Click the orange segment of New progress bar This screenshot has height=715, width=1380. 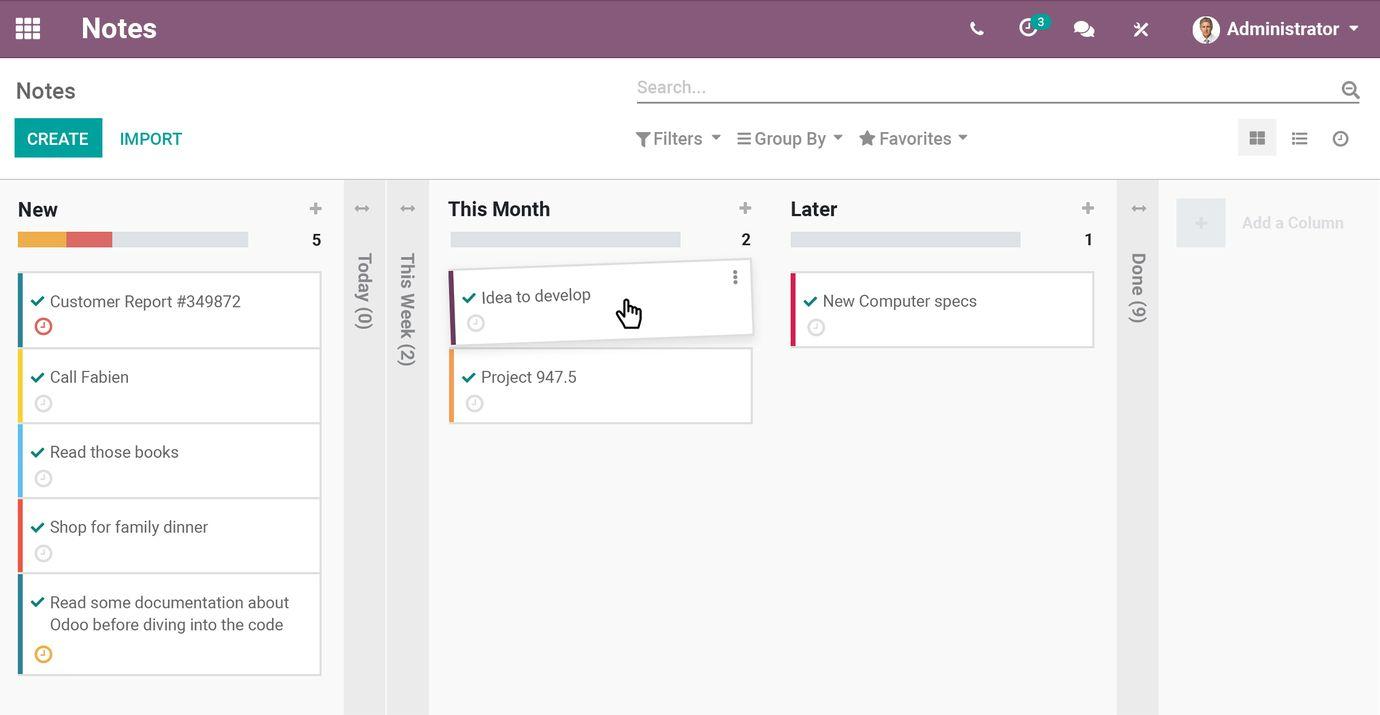point(42,240)
